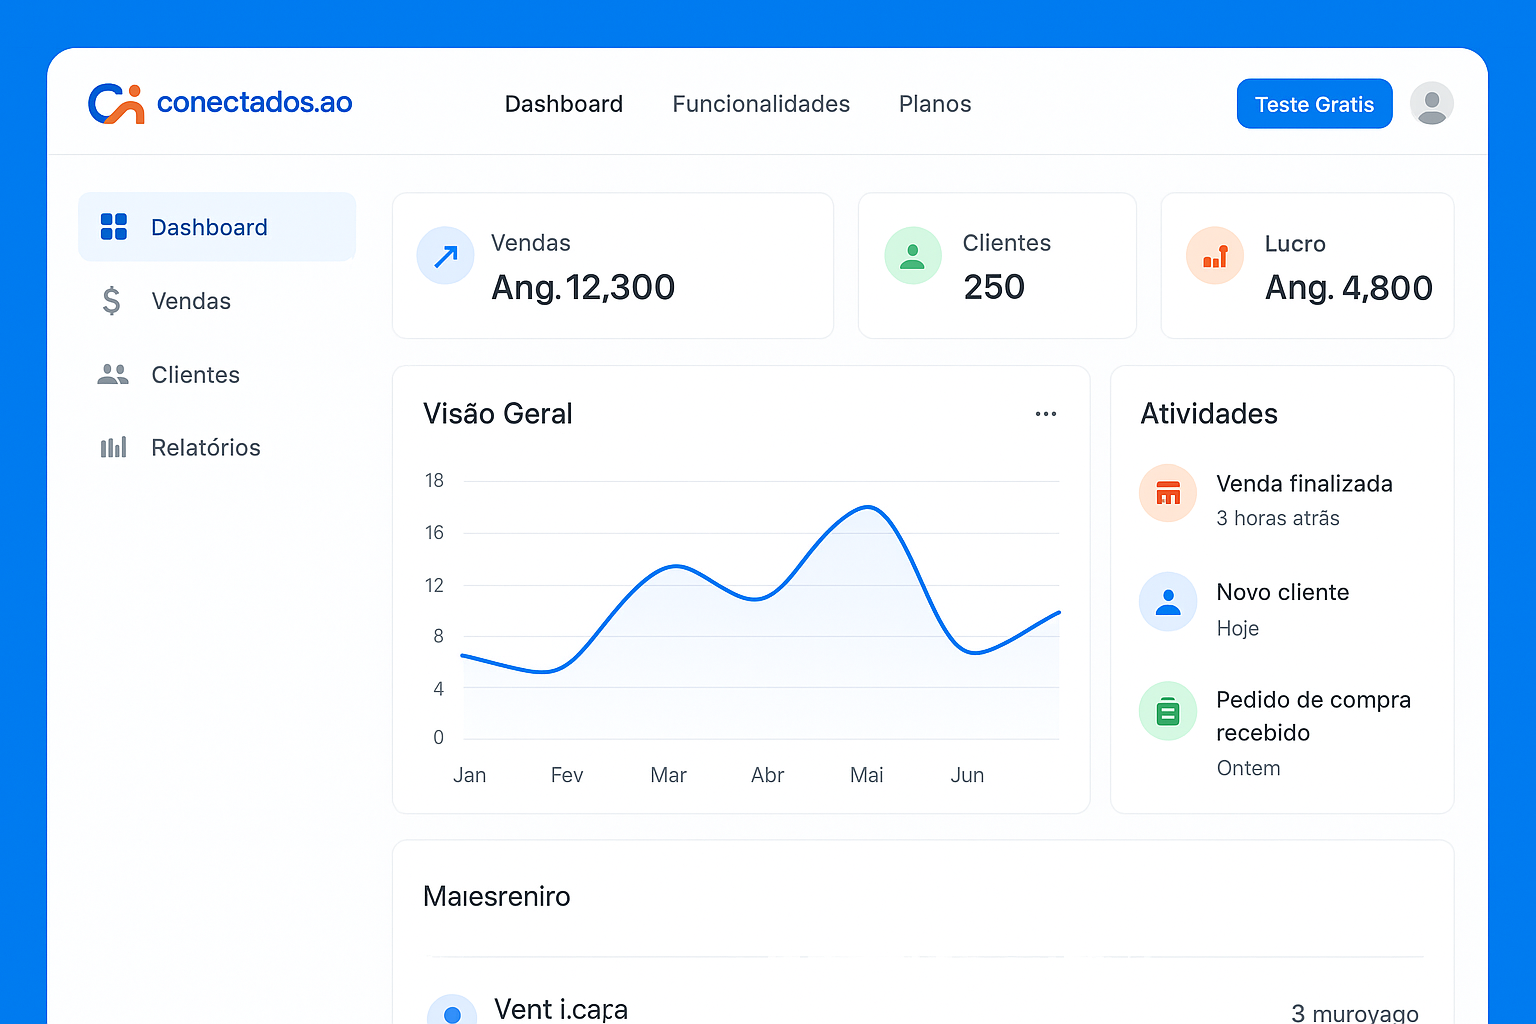Screen dimensions: 1536x1024
Task: Click the Jun label on chart axis
Action: [967, 775]
